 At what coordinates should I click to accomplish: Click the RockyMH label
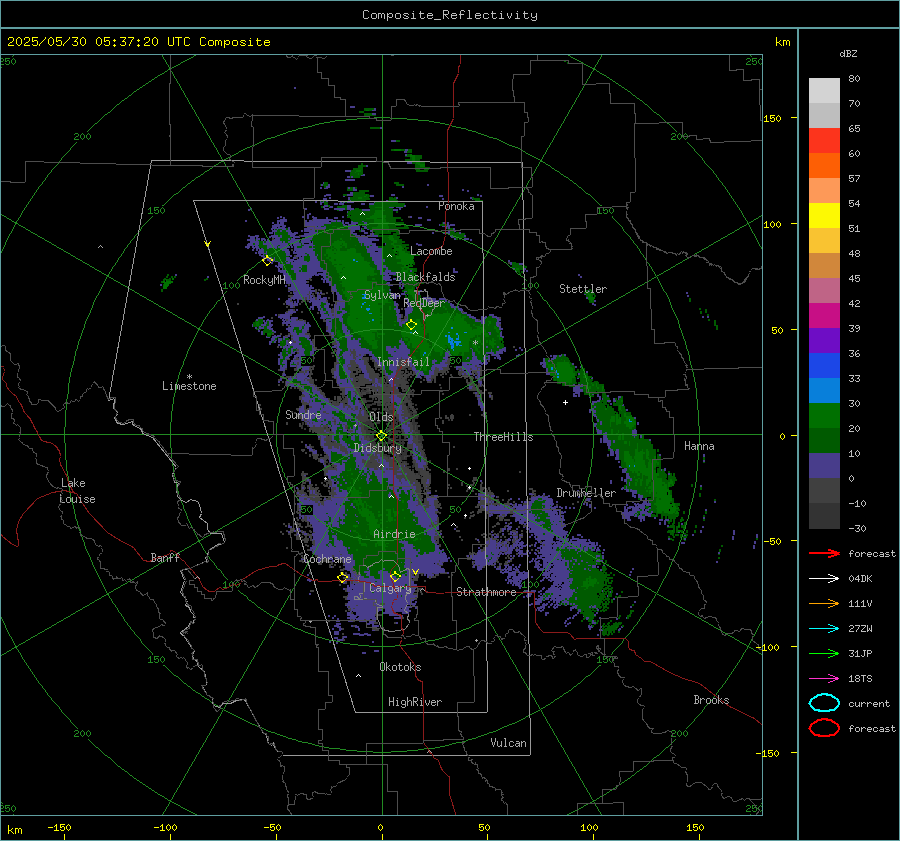click(264, 280)
